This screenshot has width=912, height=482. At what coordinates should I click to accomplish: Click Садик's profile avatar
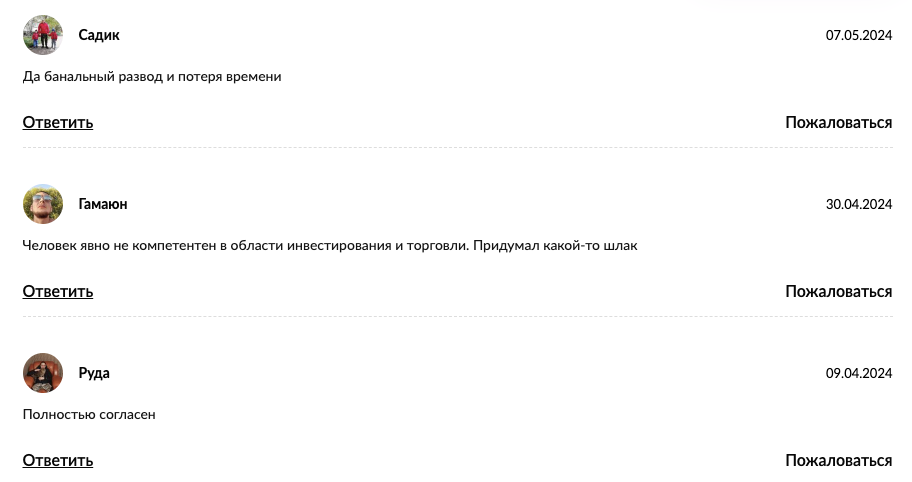pos(43,35)
